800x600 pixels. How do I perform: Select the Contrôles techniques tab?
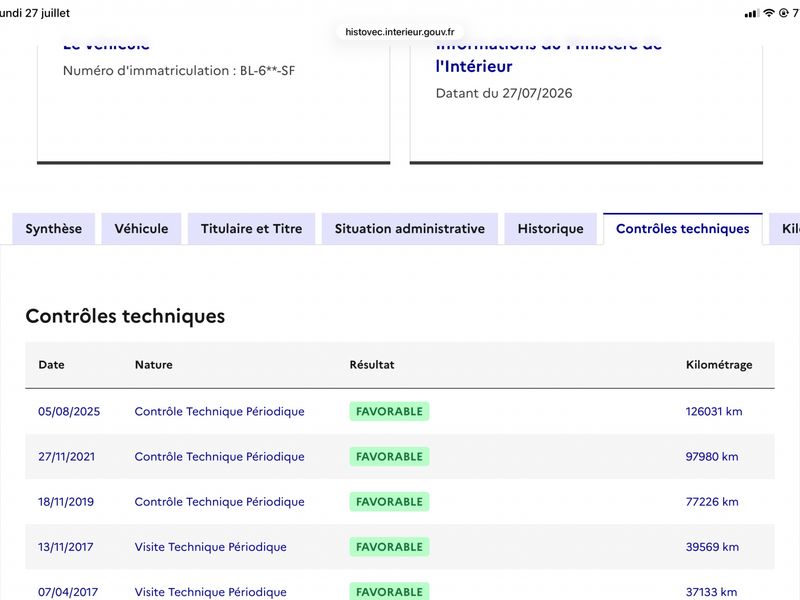tap(683, 229)
